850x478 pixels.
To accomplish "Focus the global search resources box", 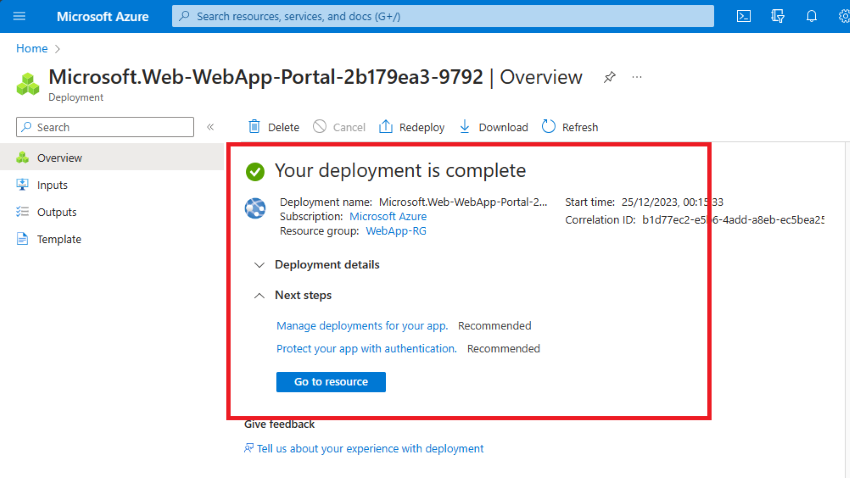I will click(443, 16).
